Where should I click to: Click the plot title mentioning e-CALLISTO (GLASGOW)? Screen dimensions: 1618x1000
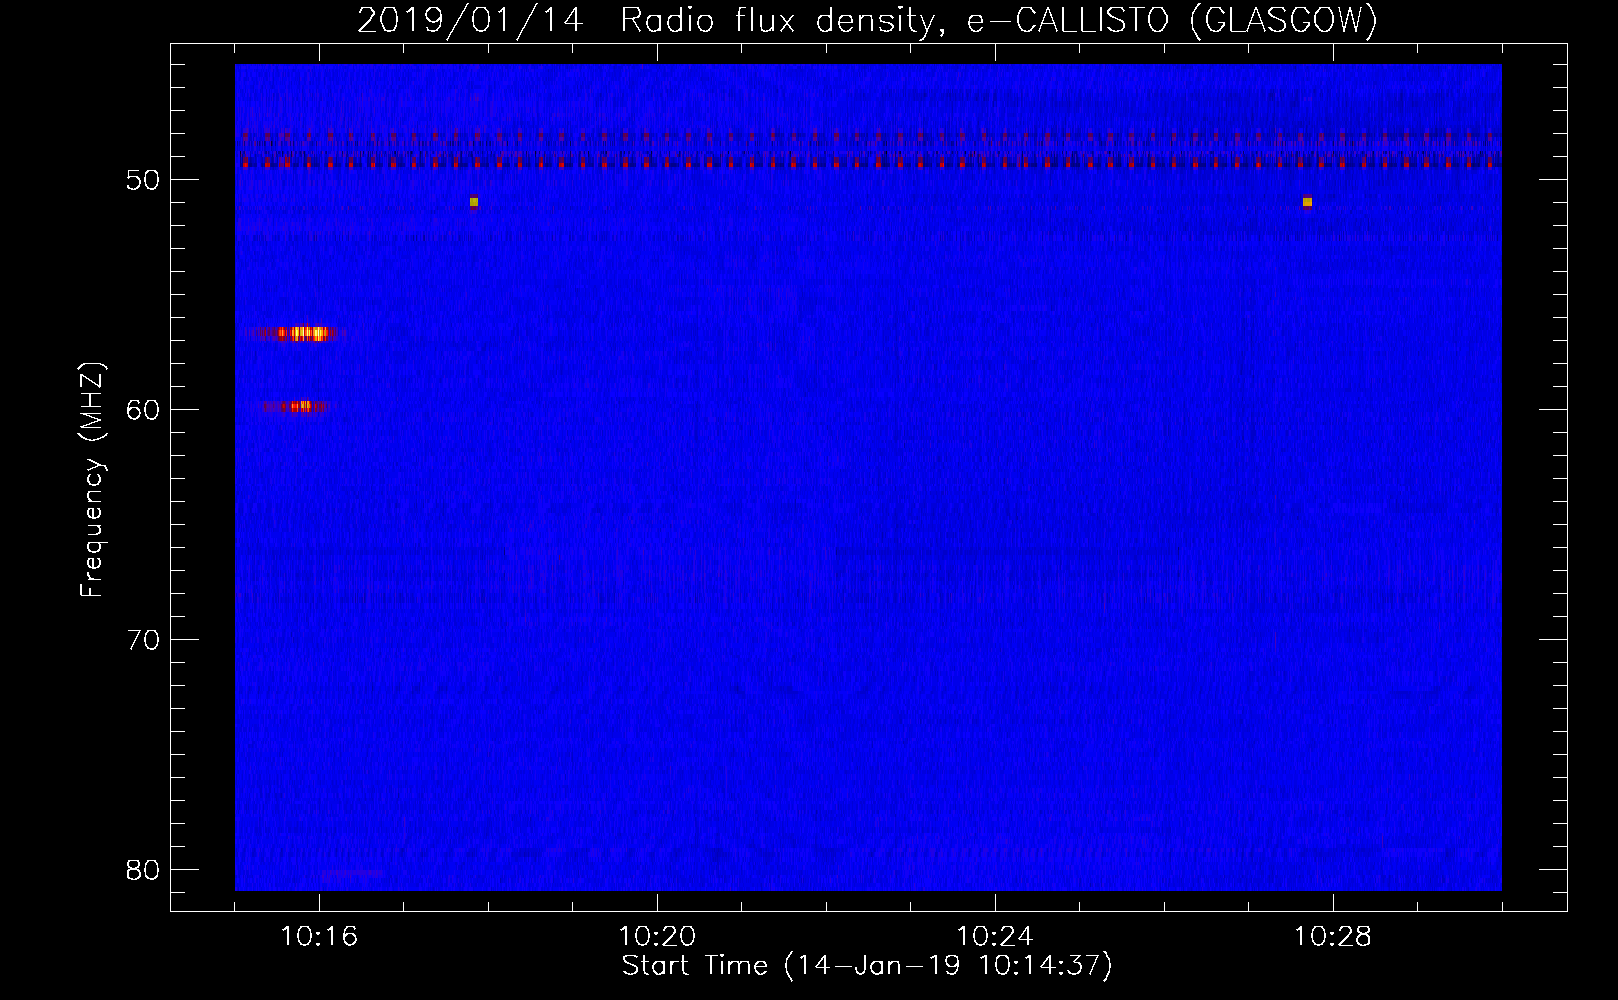pyautogui.click(x=867, y=21)
